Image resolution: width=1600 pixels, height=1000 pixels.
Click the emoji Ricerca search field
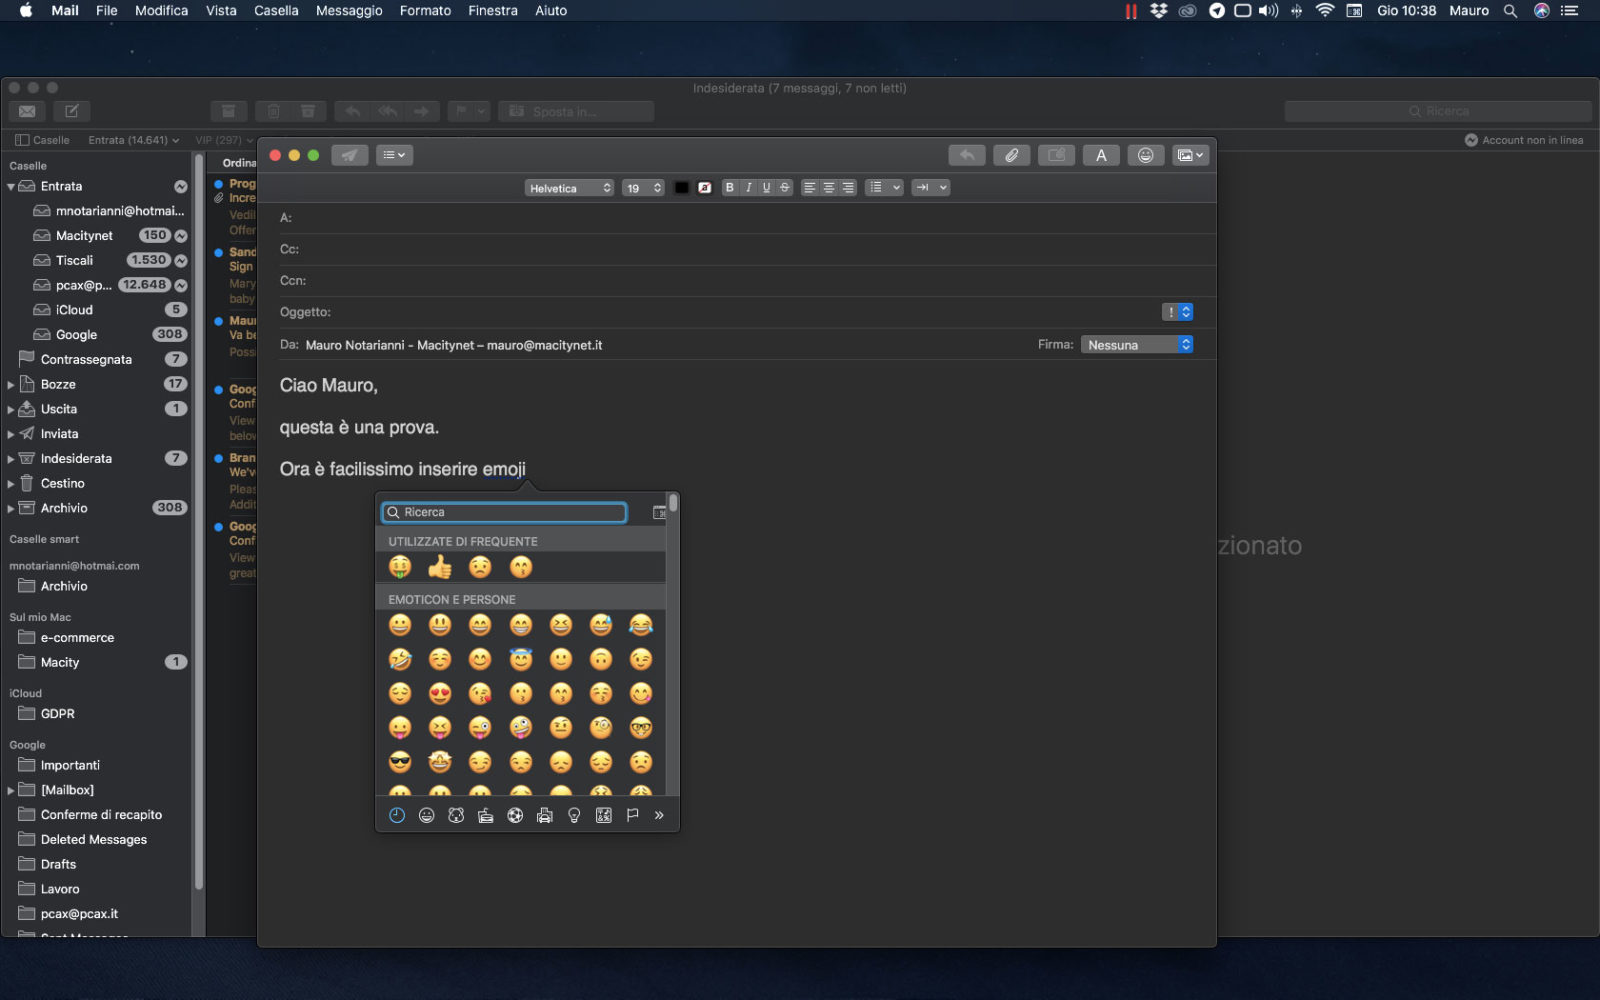[x=505, y=512]
